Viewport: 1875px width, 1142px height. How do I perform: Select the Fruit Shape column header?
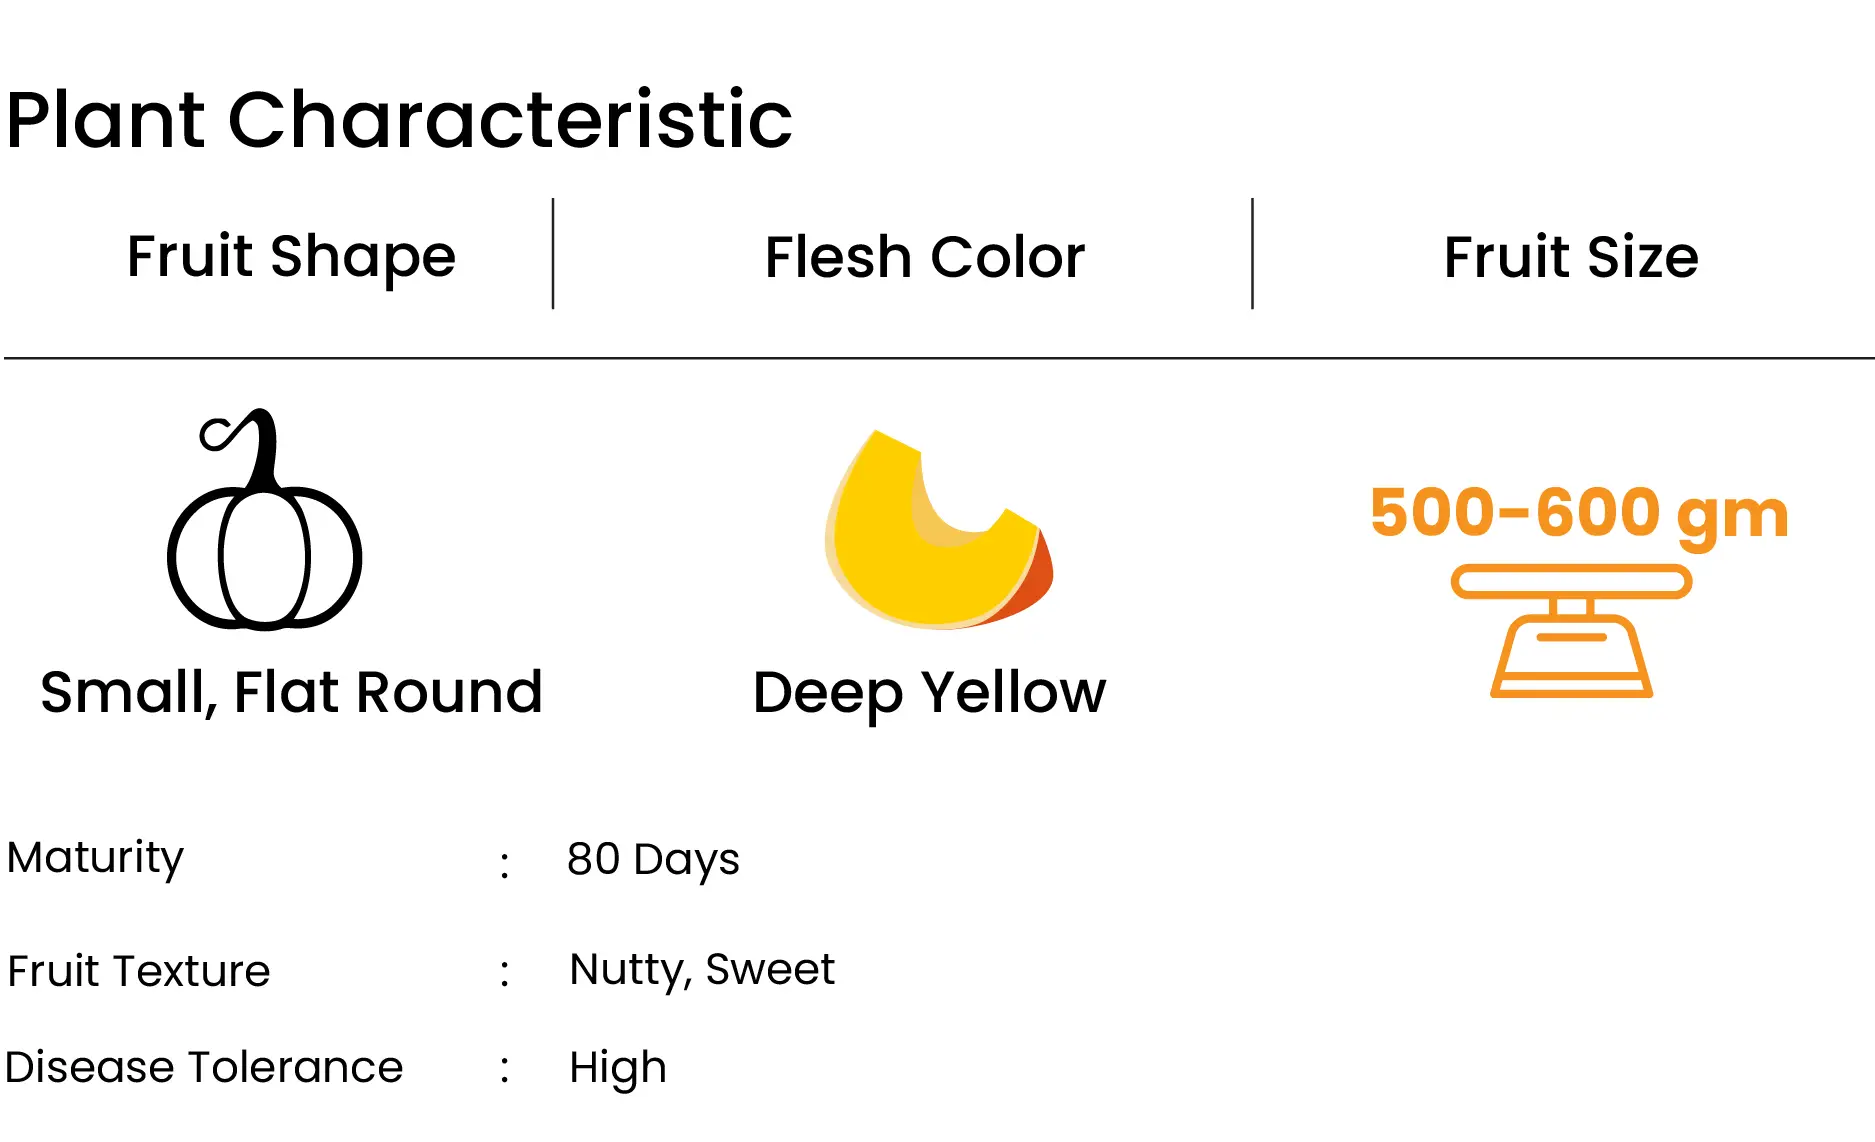(291, 256)
